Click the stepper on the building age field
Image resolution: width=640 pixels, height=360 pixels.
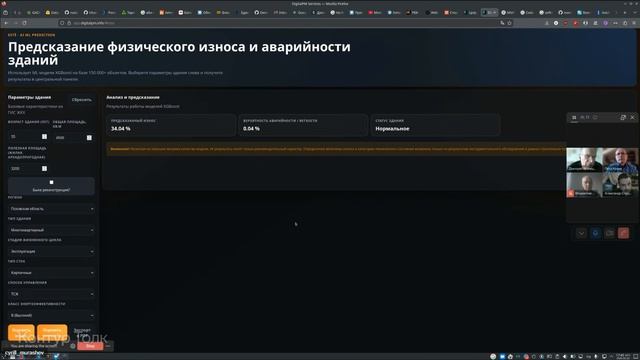coord(44,136)
